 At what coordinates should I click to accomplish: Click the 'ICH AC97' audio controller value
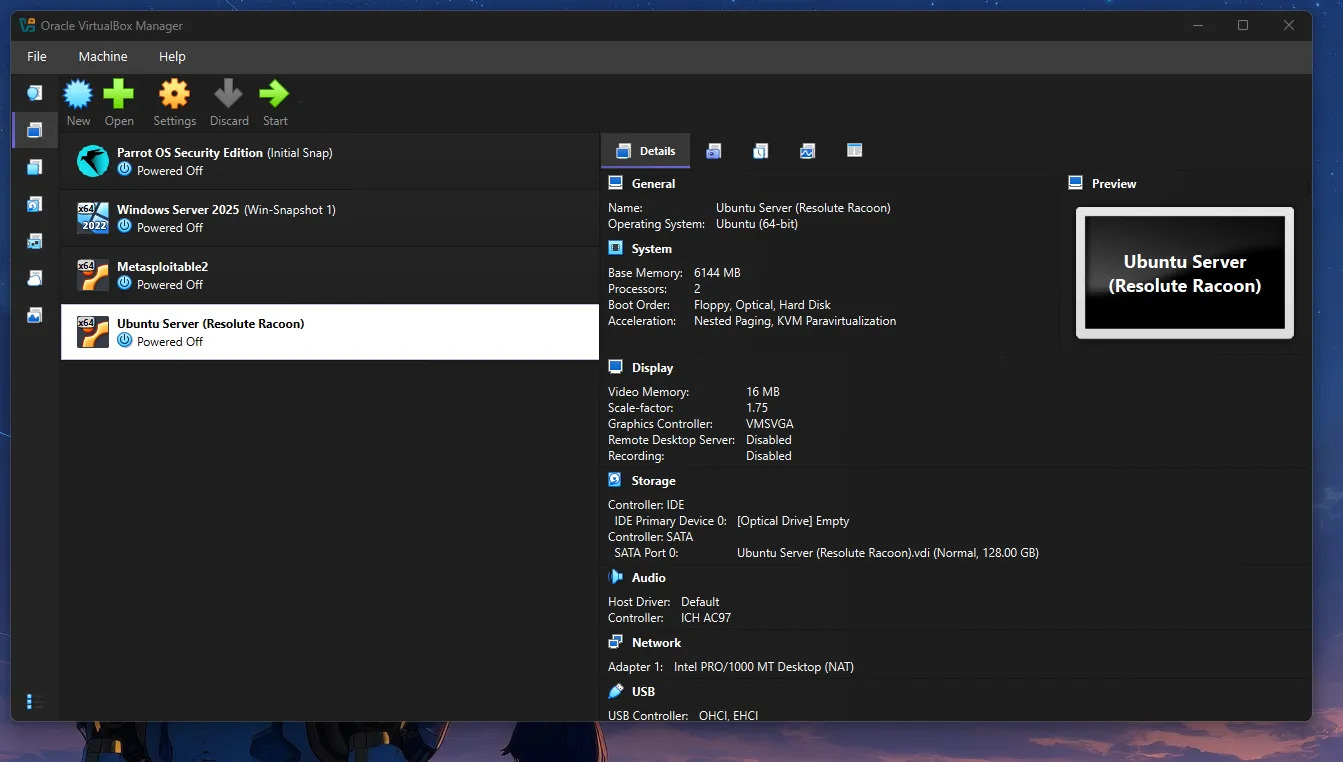tap(706, 618)
